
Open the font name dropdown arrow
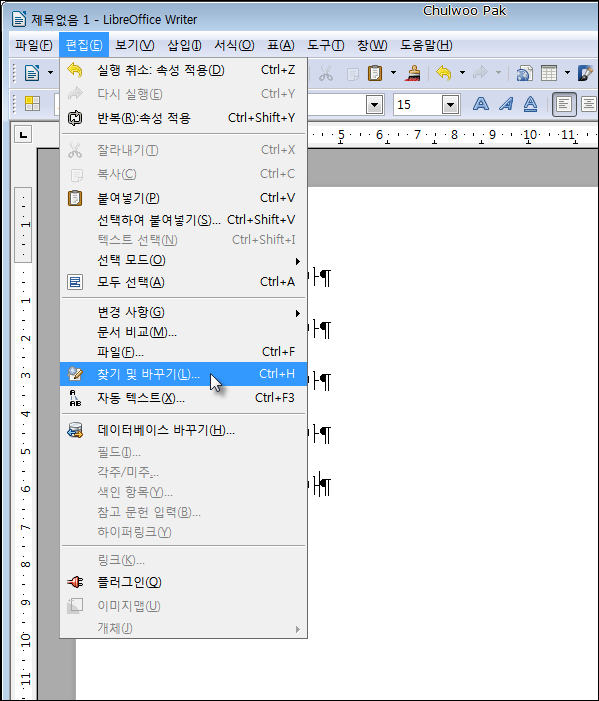tap(375, 105)
